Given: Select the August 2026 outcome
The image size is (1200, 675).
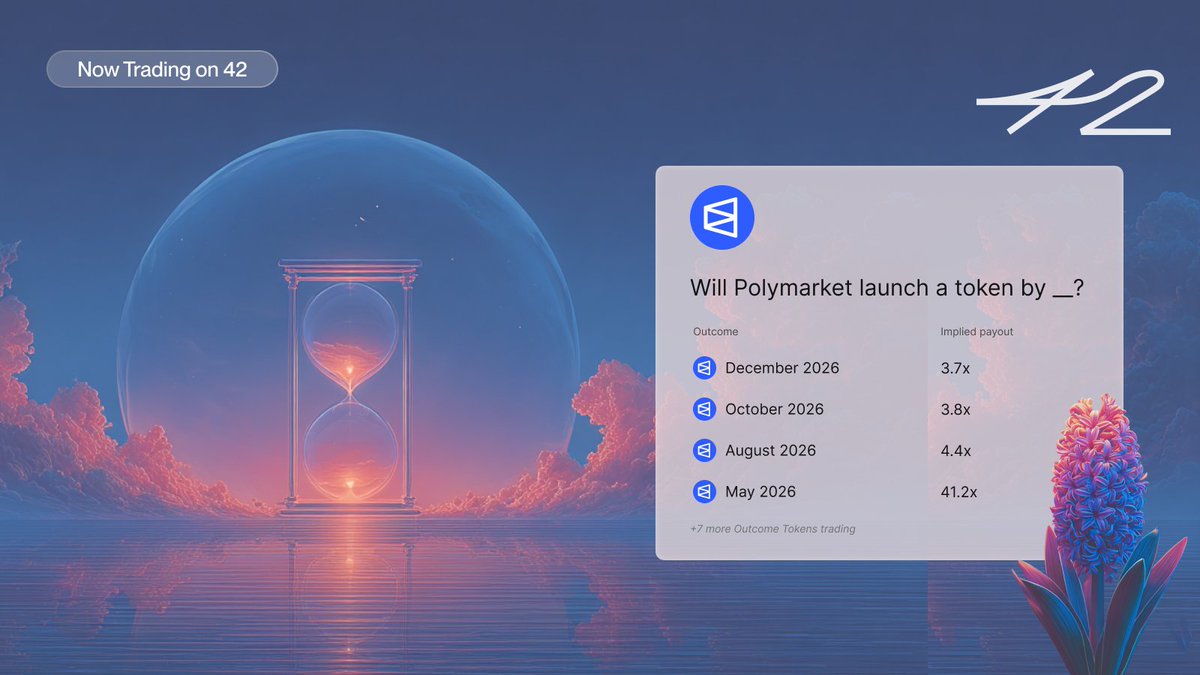Looking at the screenshot, I should pyautogui.click(x=770, y=450).
